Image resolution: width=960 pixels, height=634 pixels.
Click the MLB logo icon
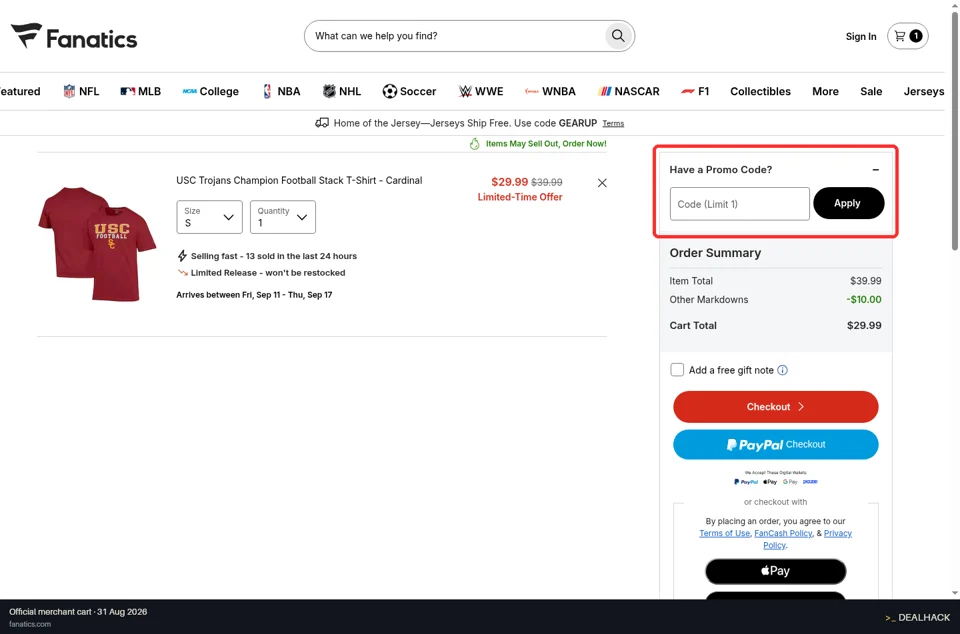coord(127,91)
